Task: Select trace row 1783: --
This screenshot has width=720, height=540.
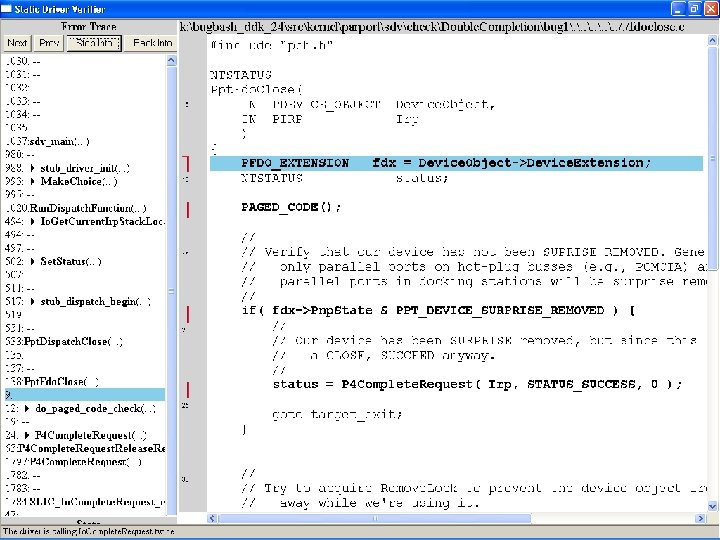Action: pos(22,489)
